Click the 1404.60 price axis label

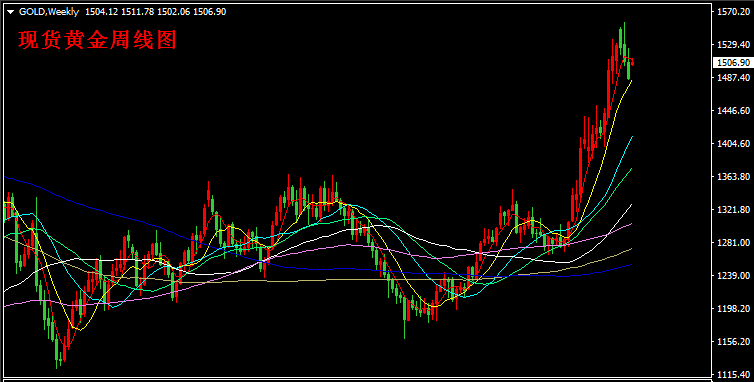(x=734, y=143)
